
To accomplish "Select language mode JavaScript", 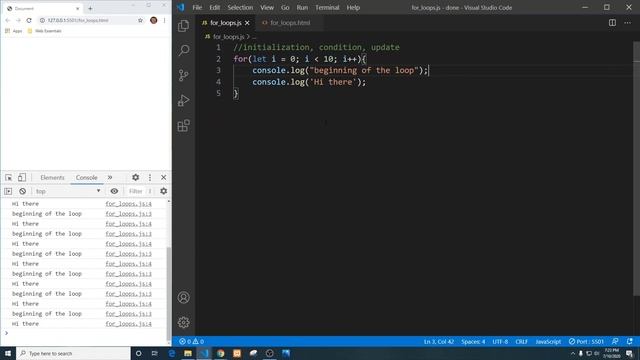I will click(x=548, y=341).
